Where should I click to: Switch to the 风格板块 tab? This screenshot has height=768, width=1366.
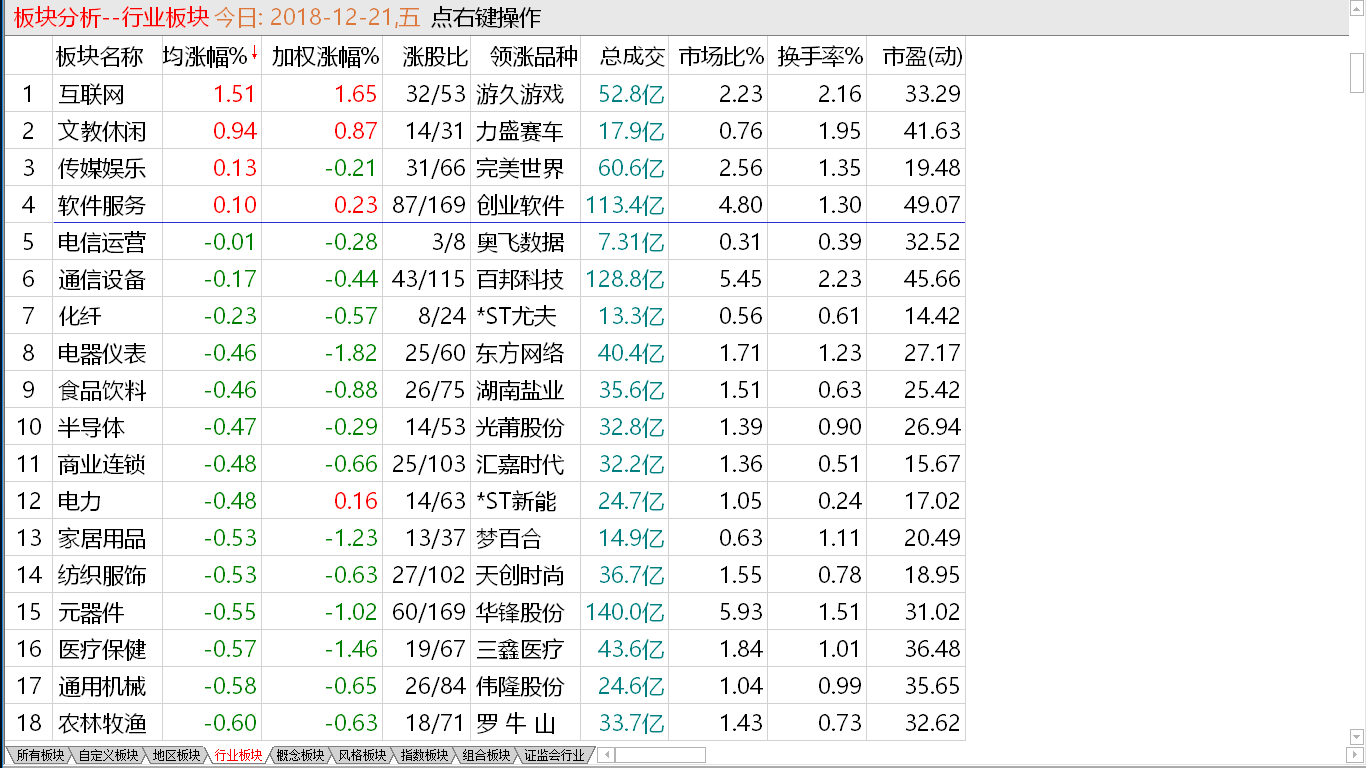tap(362, 755)
